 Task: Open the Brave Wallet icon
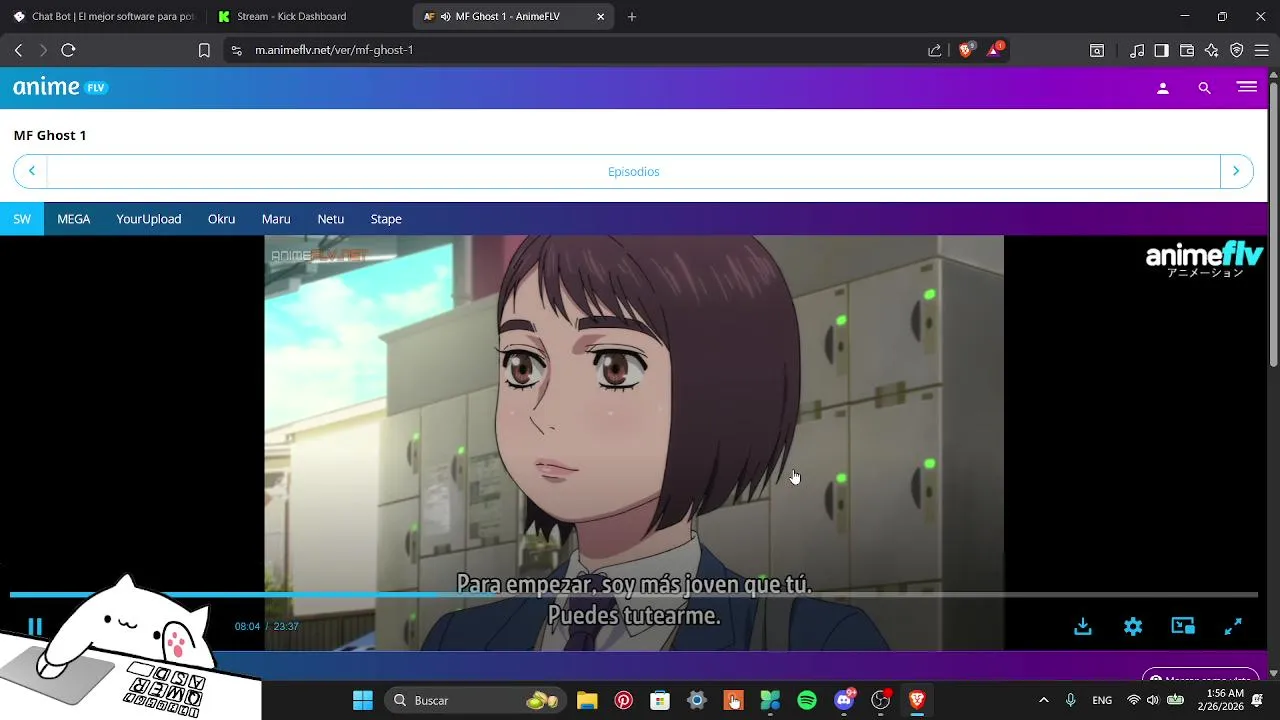point(1187,50)
